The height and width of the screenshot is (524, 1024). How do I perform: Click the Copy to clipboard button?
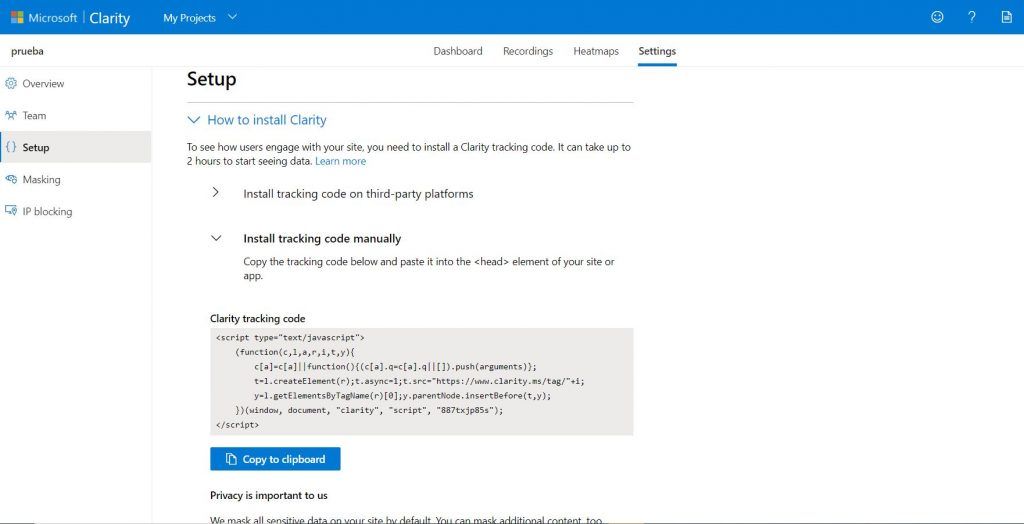click(x=275, y=459)
